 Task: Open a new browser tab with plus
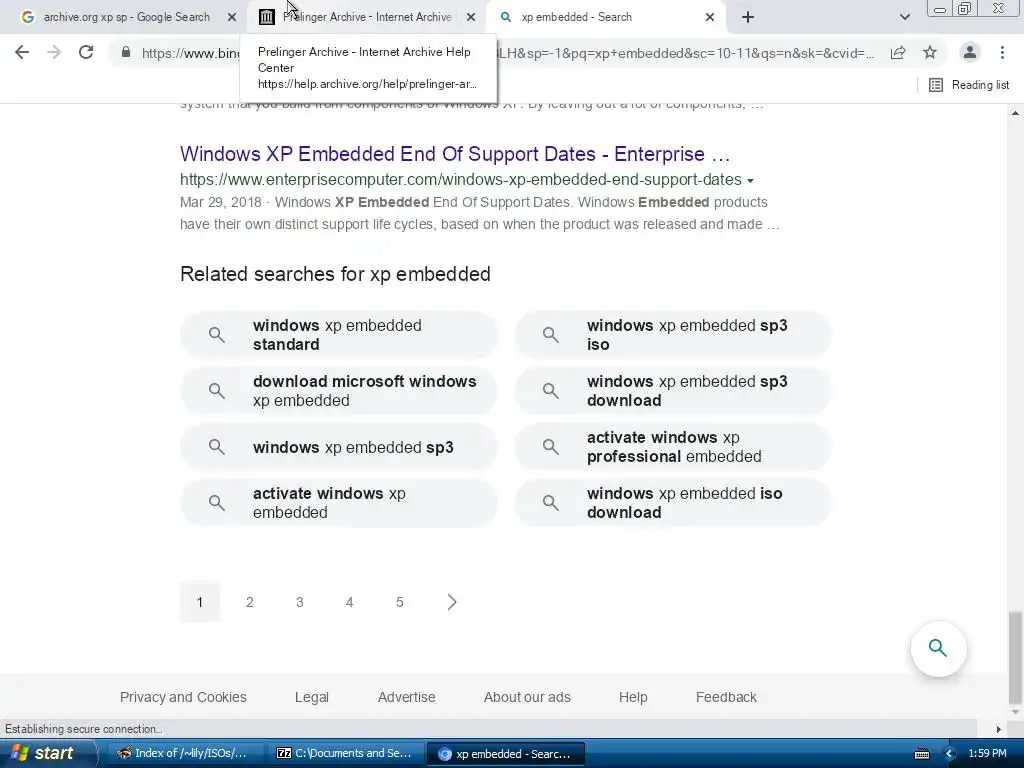click(x=748, y=18)
